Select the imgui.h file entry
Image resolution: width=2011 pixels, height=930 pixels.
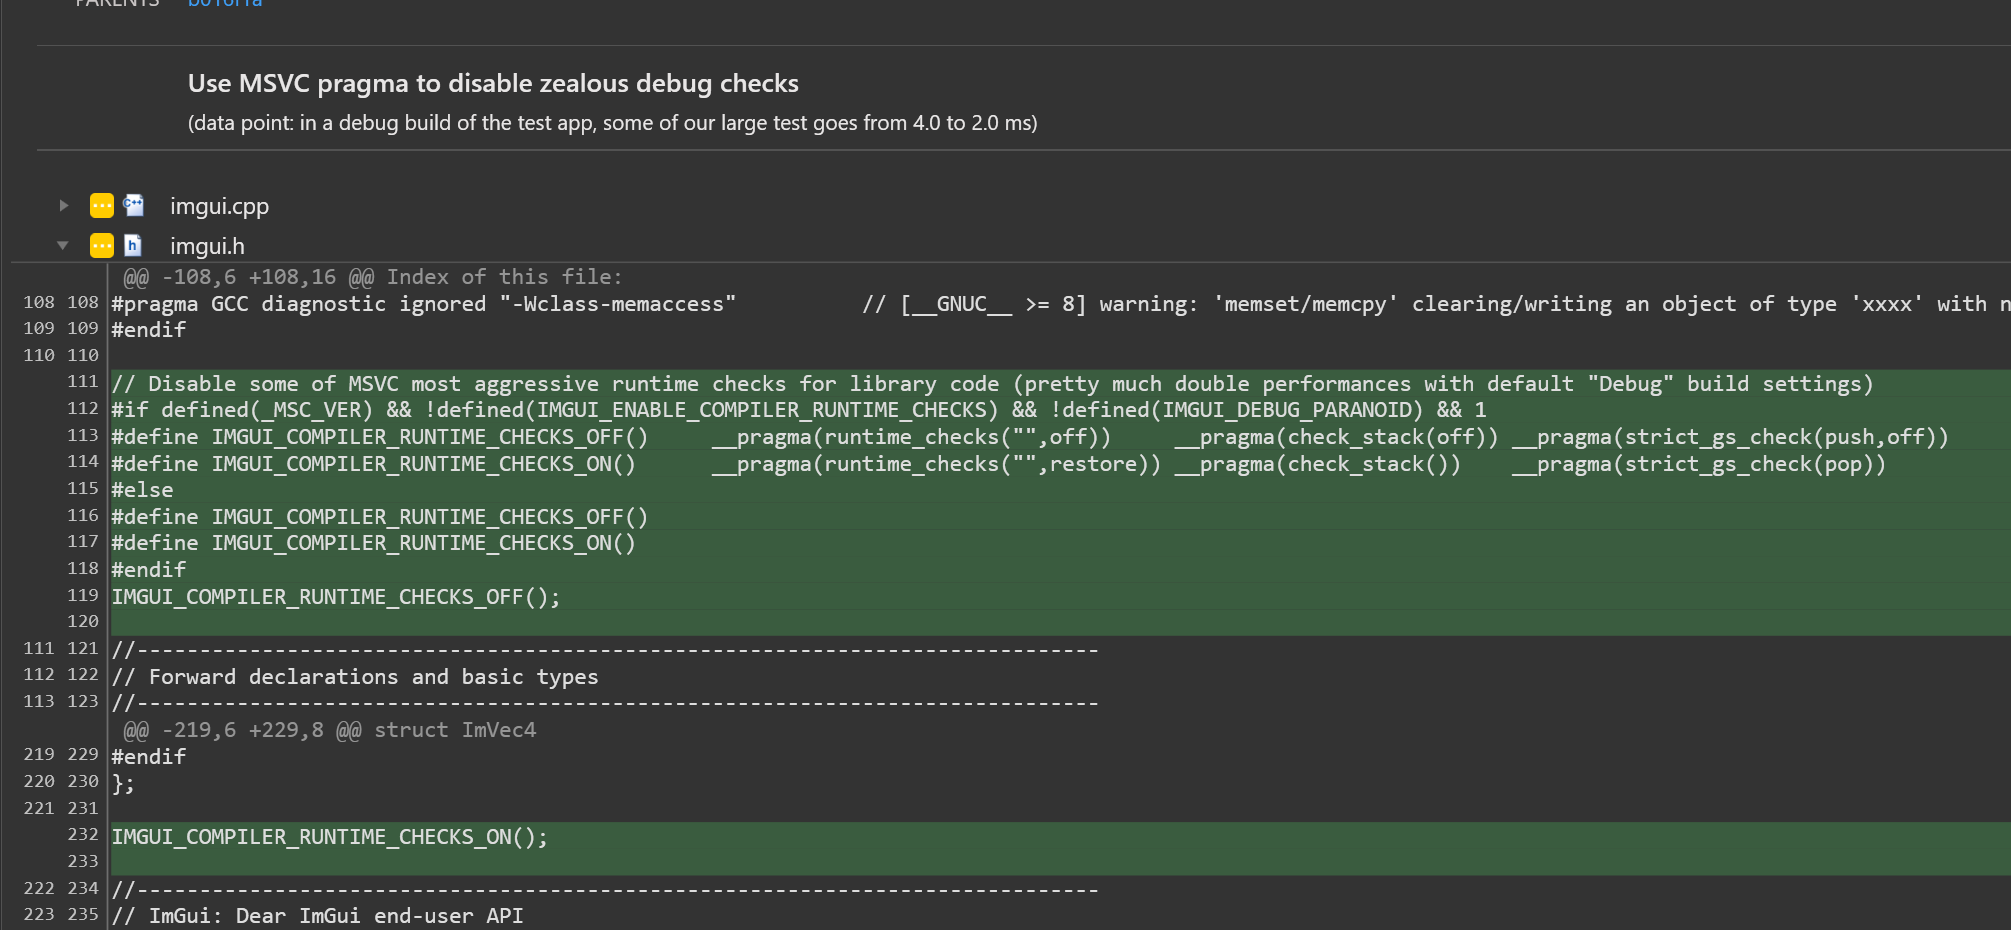click(x=207, y=246)
